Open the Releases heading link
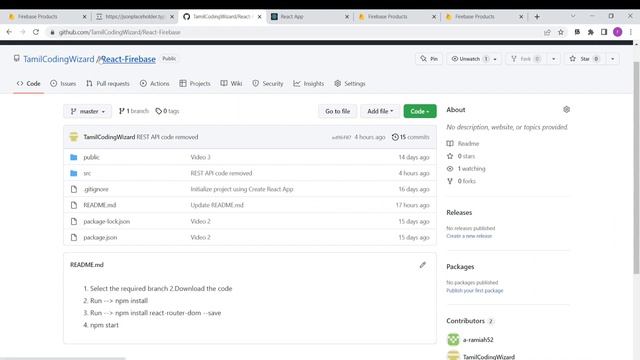 tap(459, 213)
